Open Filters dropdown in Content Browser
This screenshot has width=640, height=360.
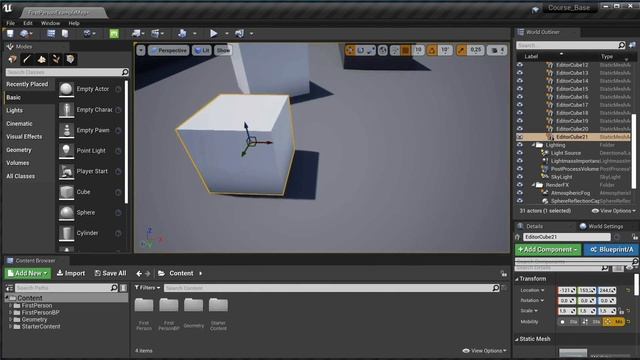tap(147, 288)
